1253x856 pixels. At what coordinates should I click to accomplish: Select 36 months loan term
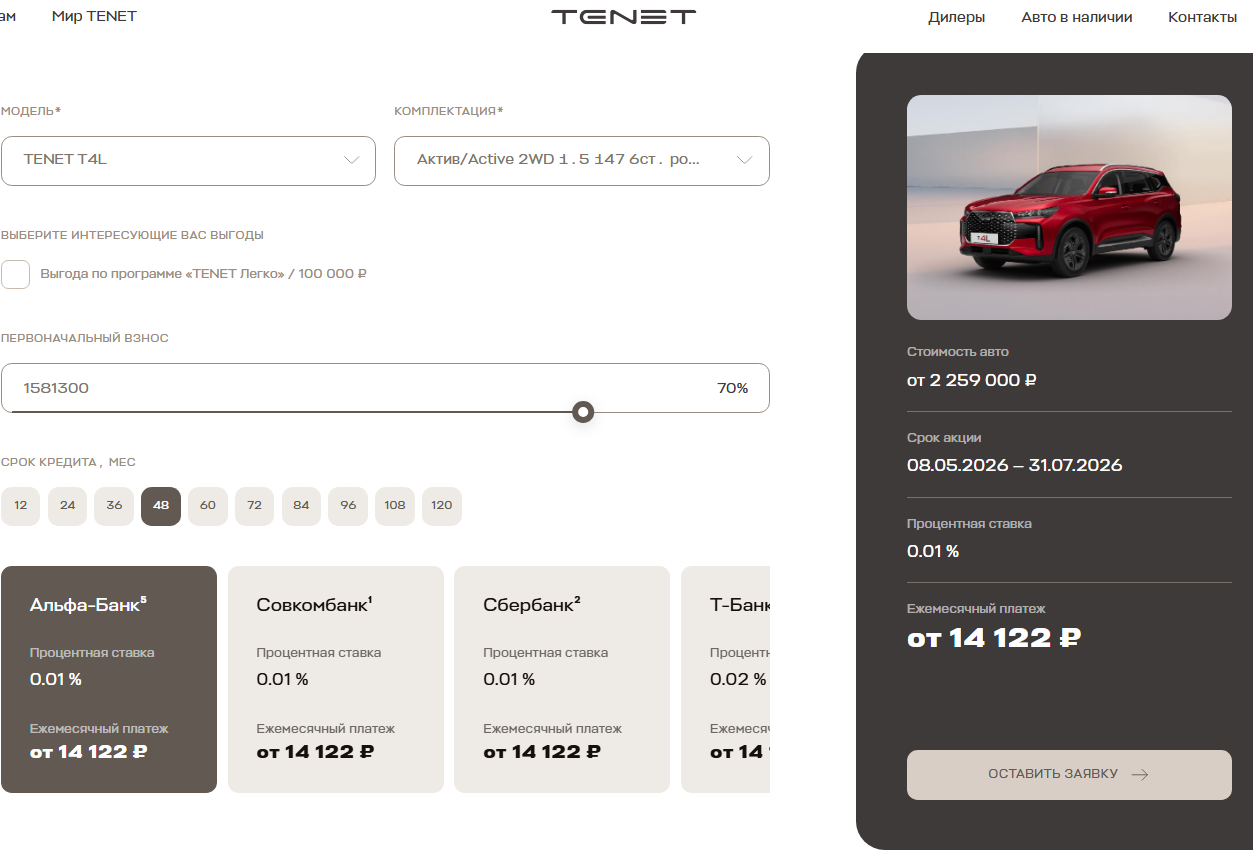tap(114, 506)
